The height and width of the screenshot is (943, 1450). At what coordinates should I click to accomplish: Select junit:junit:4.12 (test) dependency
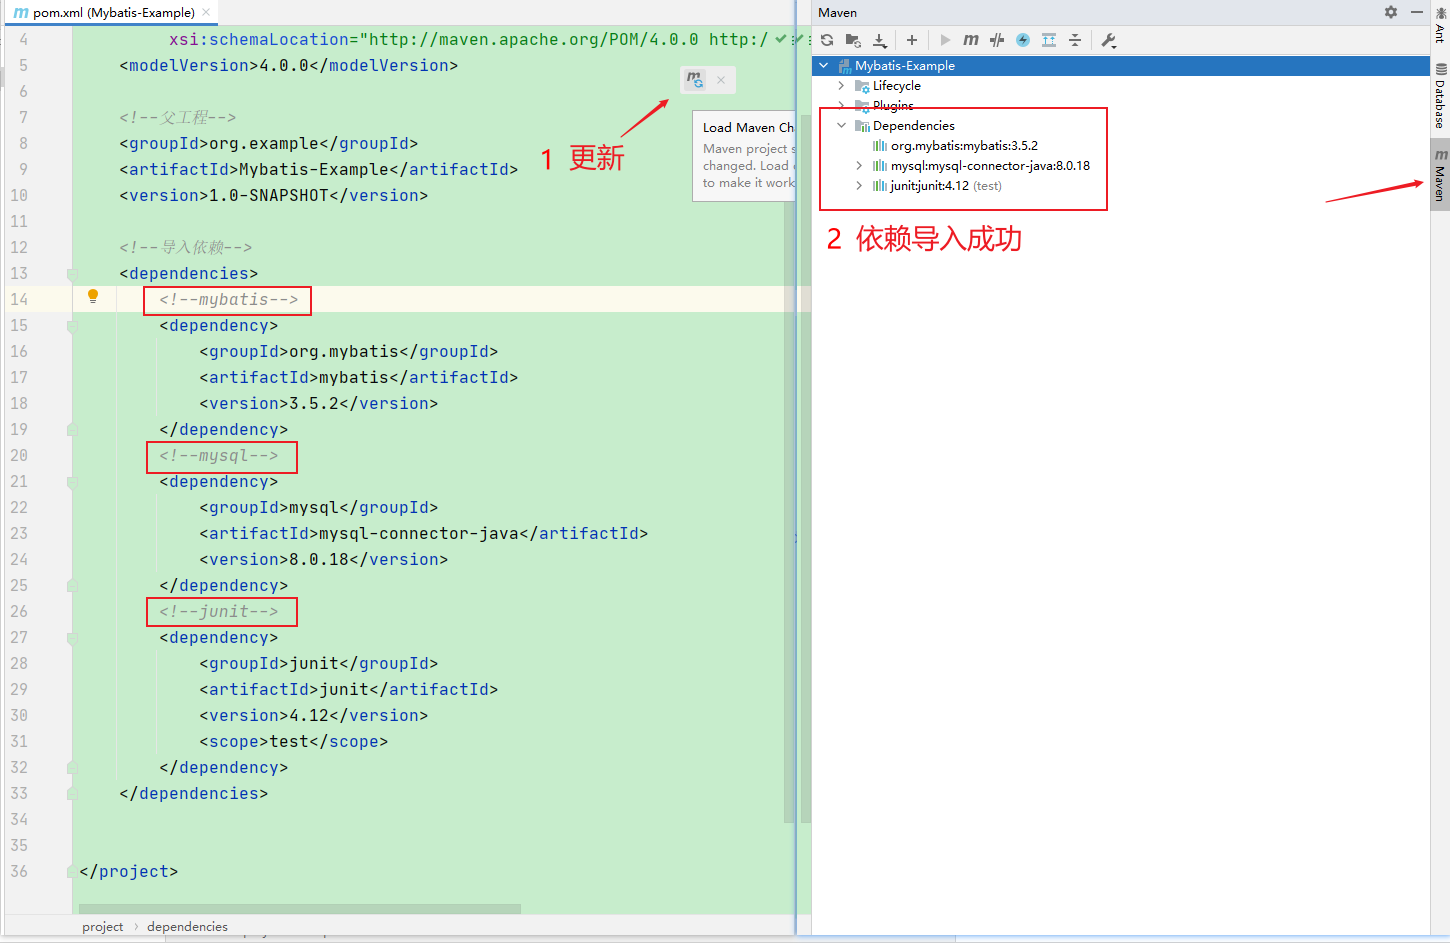(945, 186)
